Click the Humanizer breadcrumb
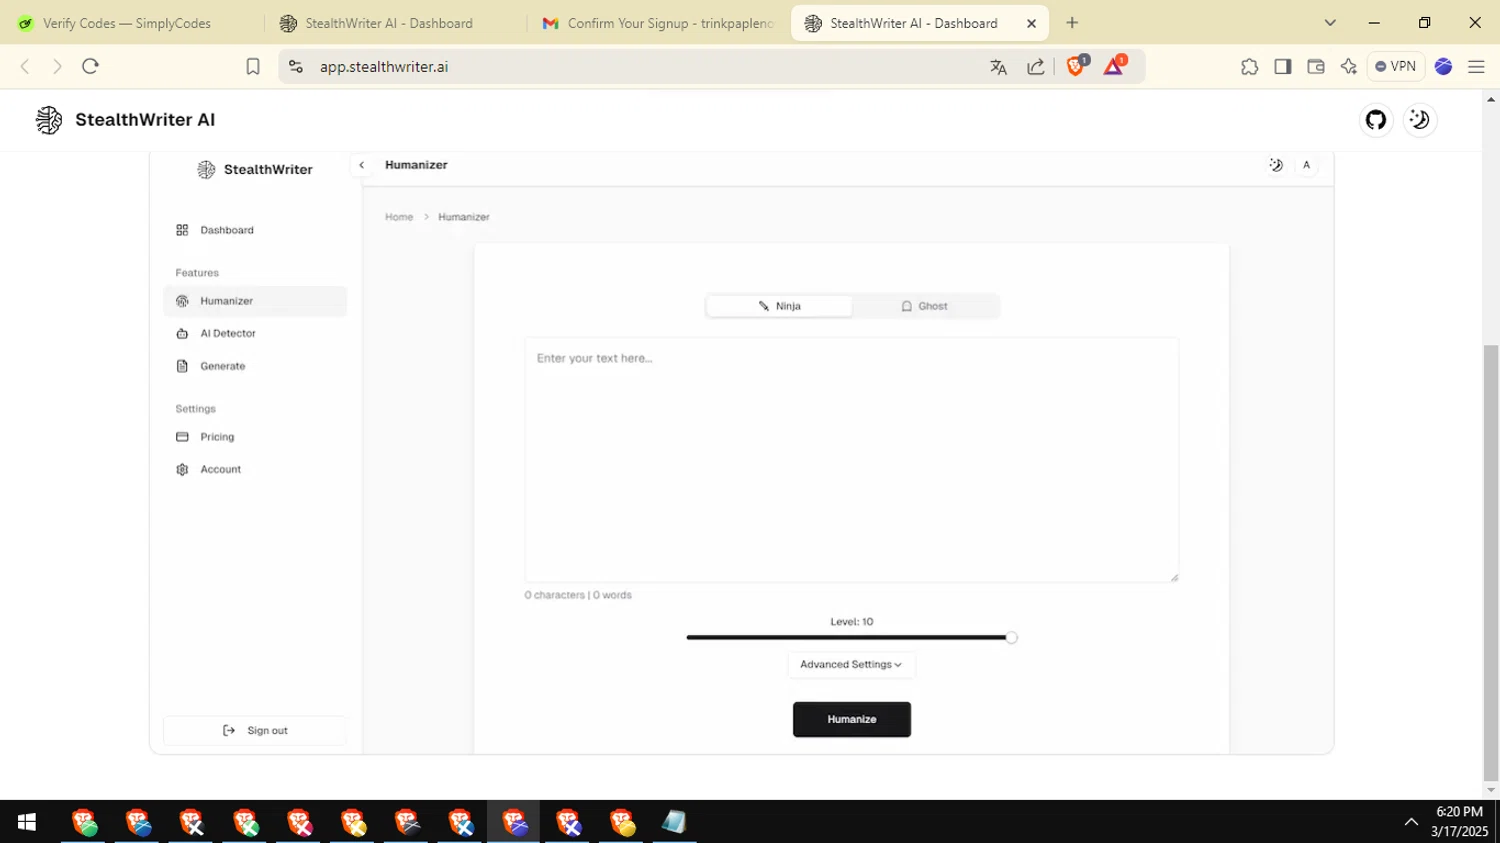Screen dimensions: 1500x843 [464, 217]
